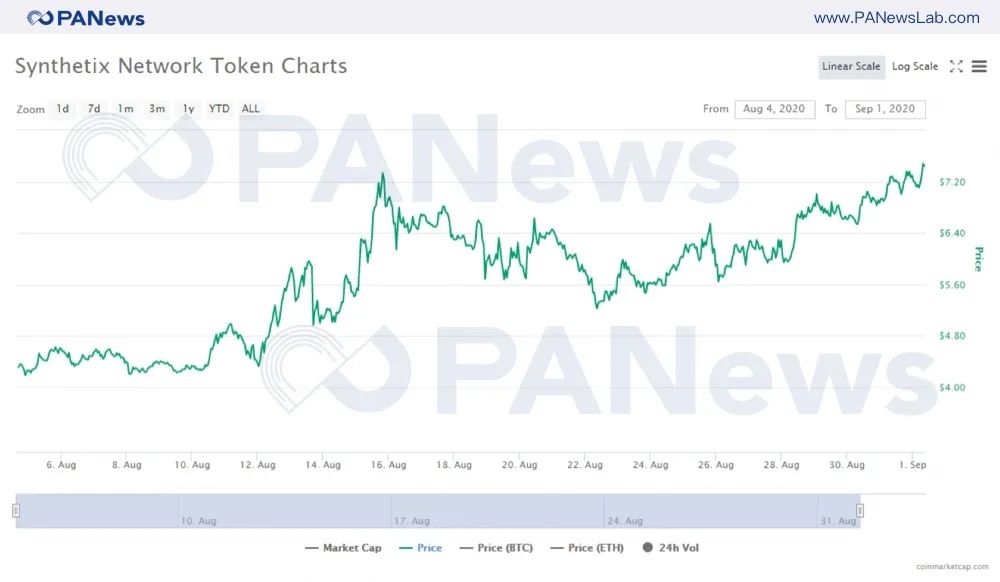Viewport: 1000px width, 582px height.
Task: Grab the left navigator range handle
Action: (x=16, y=511)
